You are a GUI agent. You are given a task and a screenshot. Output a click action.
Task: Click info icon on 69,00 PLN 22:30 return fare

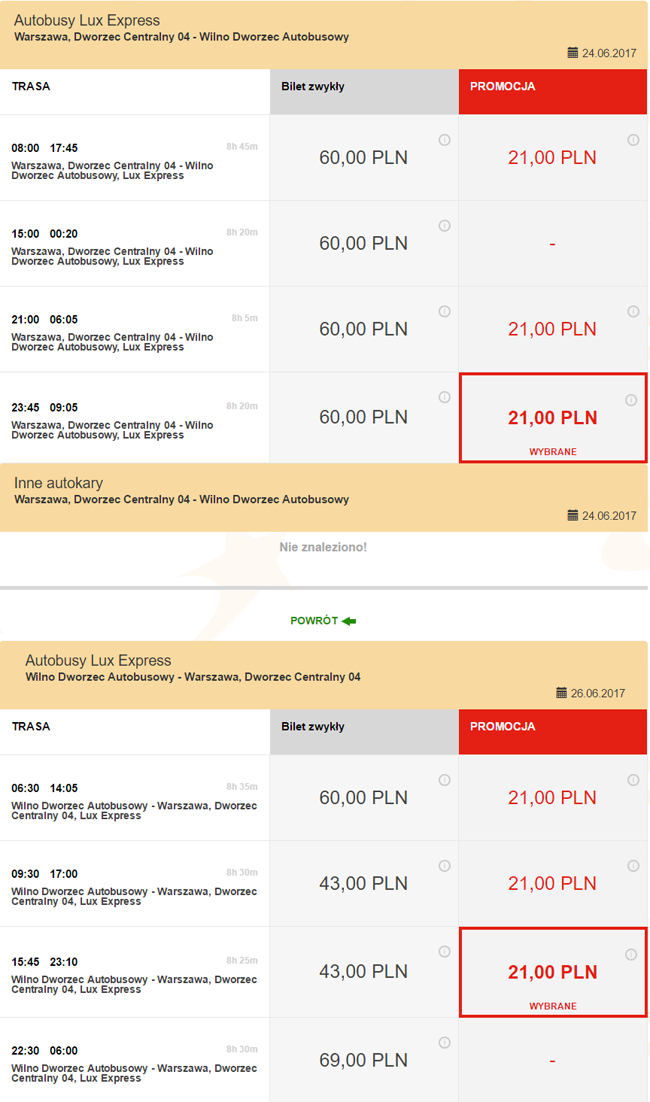coord(444,1043)
